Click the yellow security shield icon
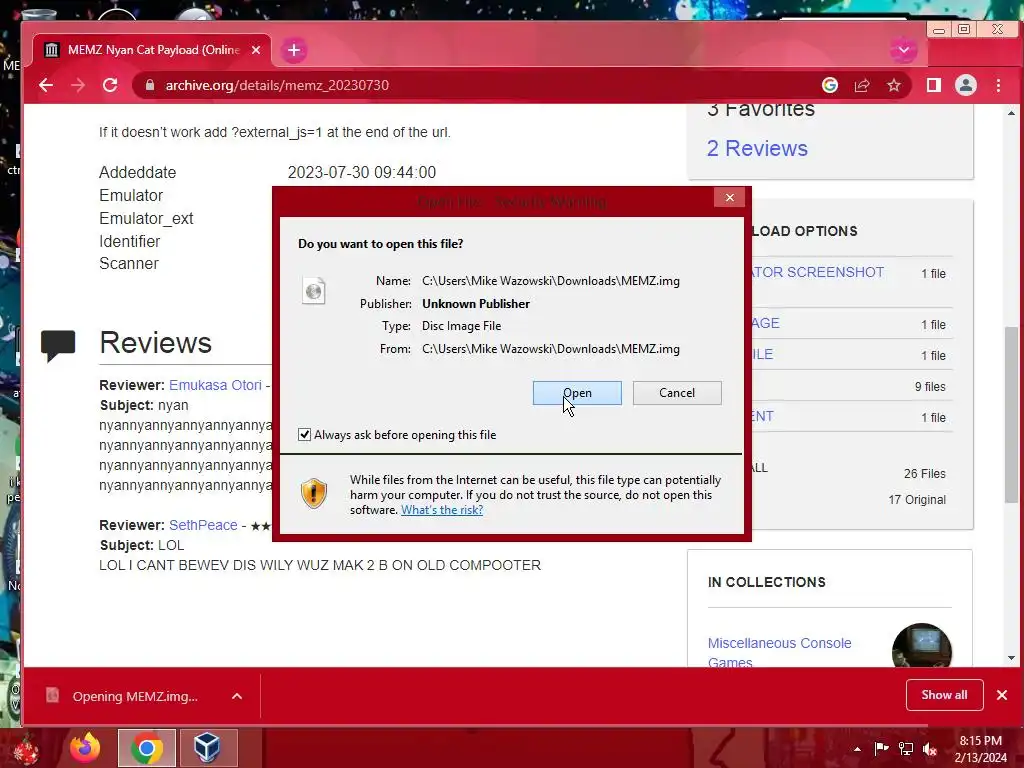1024x768 pixels. (x=313, y=493)
